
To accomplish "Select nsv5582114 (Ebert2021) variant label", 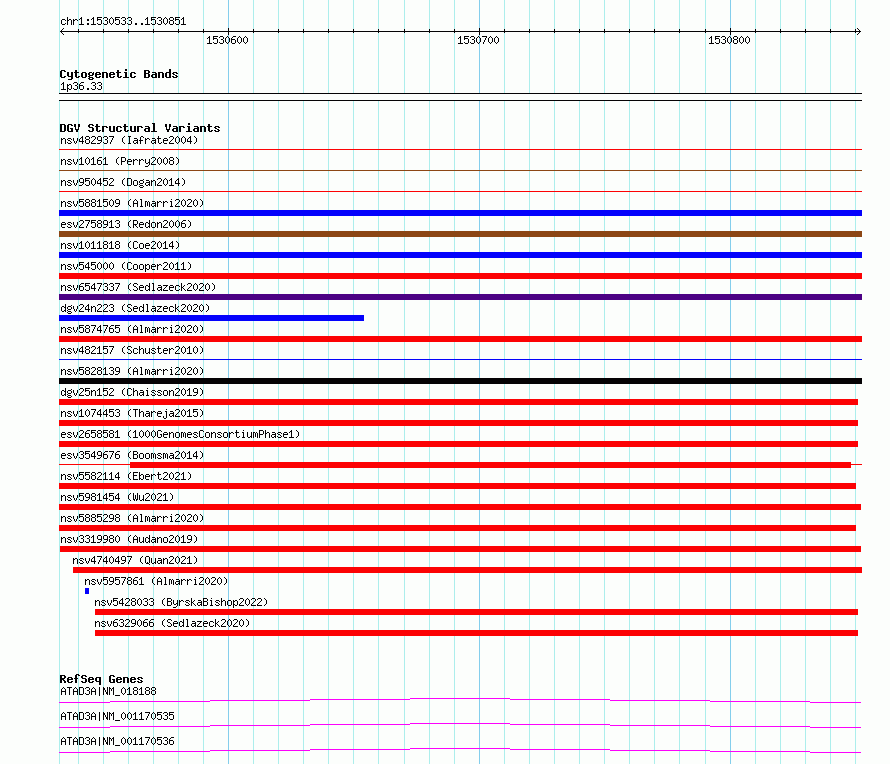I will (x=126, y=476).
